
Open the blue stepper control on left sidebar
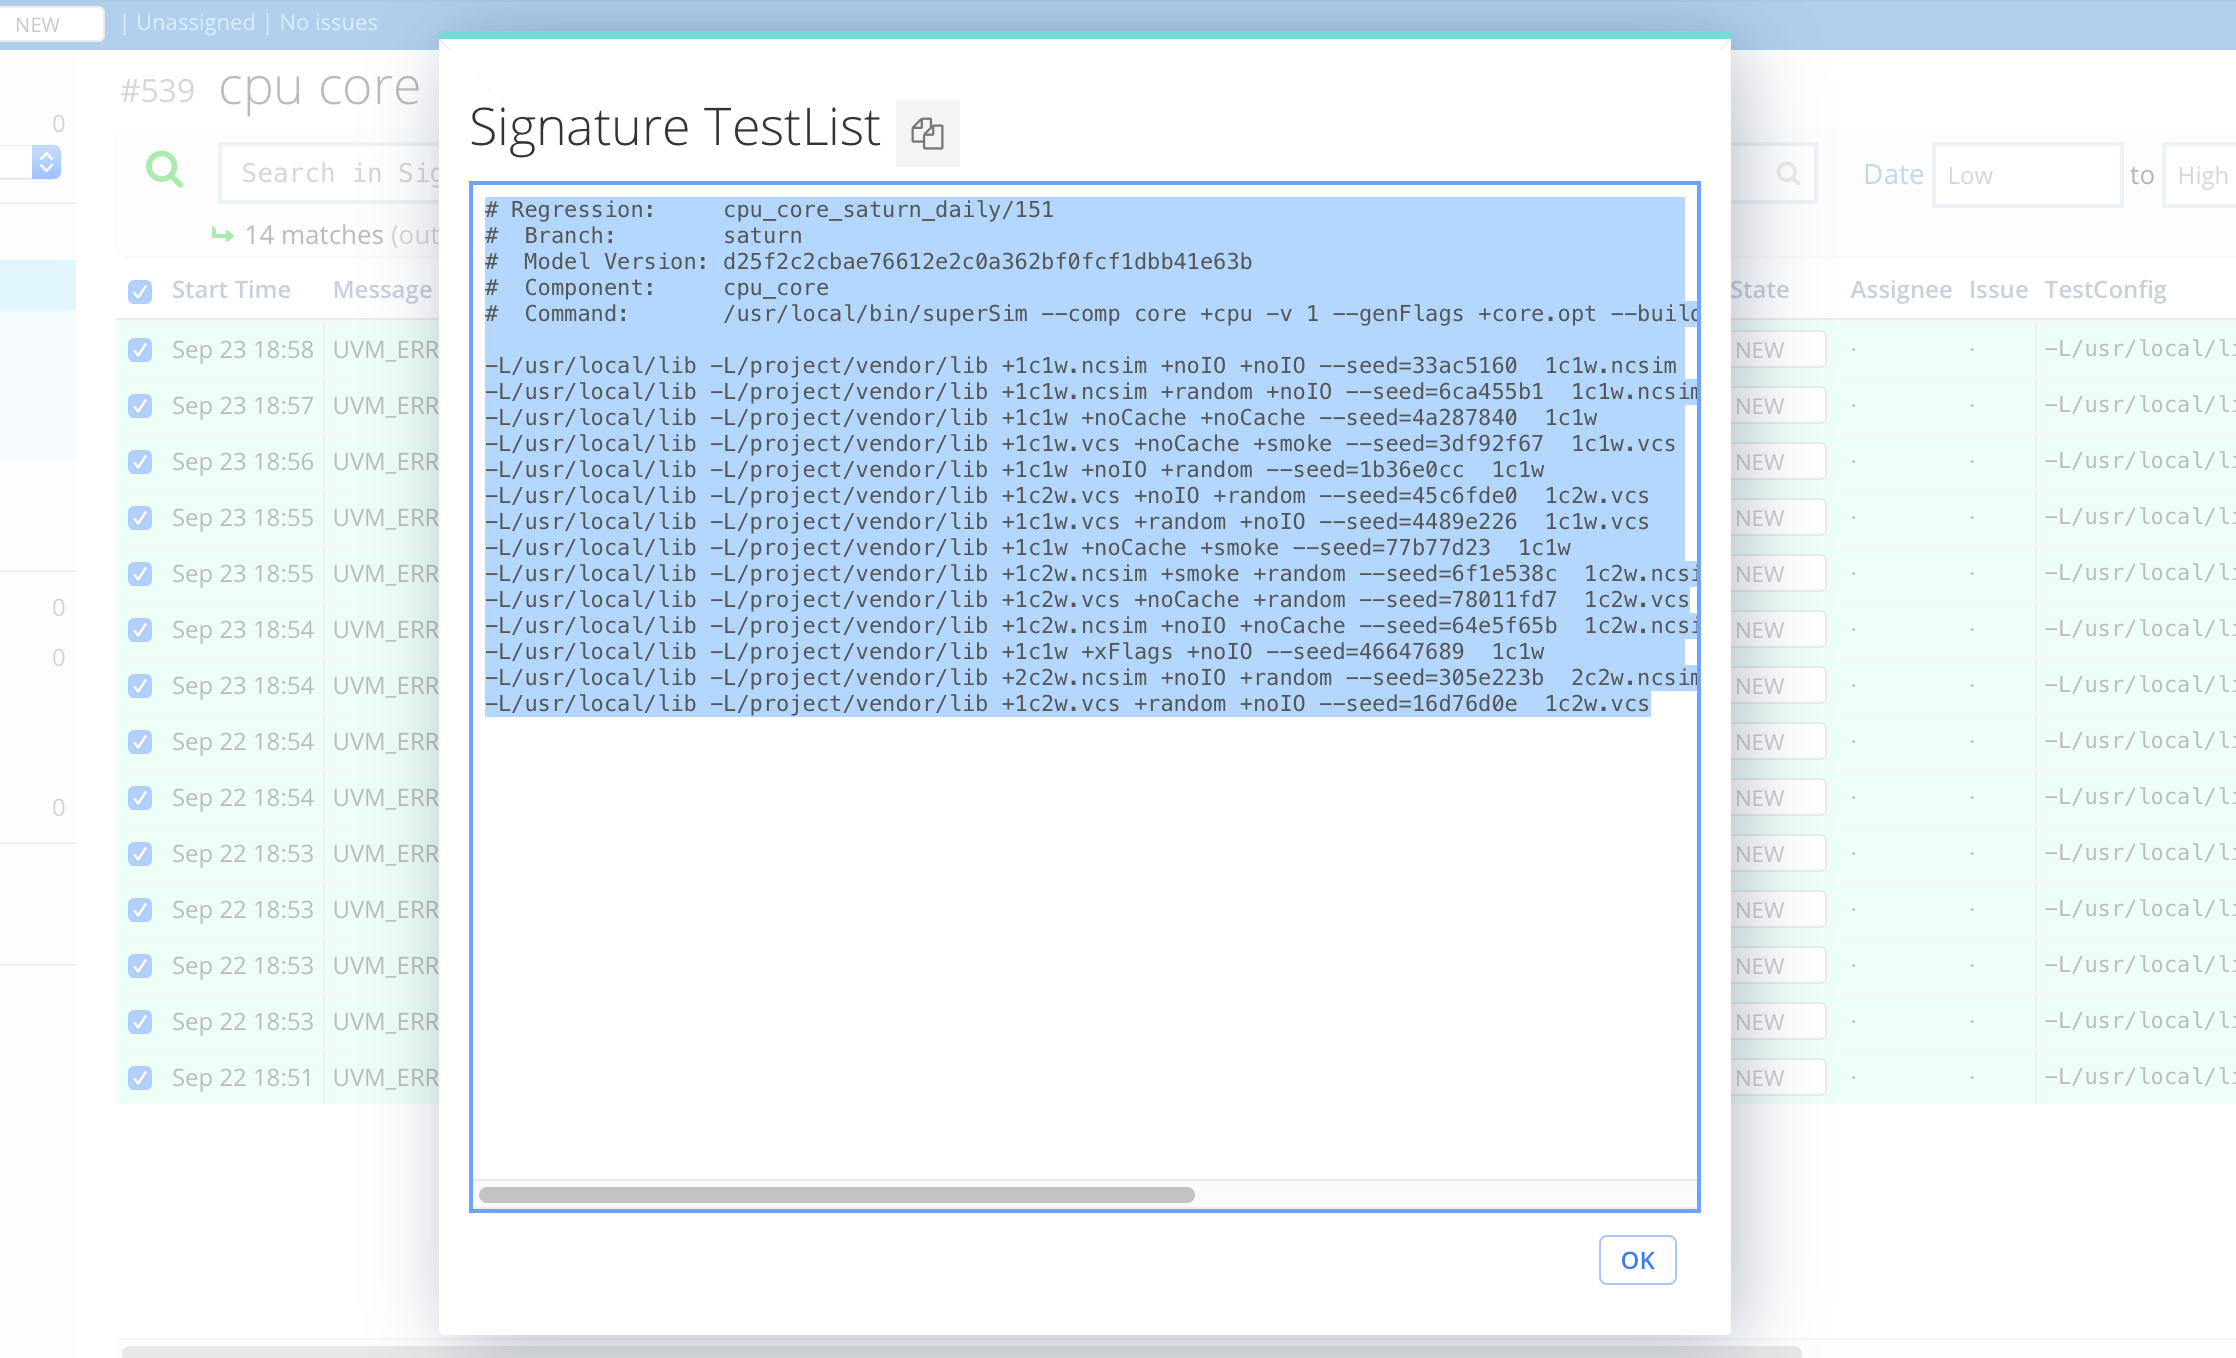pyautogui.click(x=46, y=162)
